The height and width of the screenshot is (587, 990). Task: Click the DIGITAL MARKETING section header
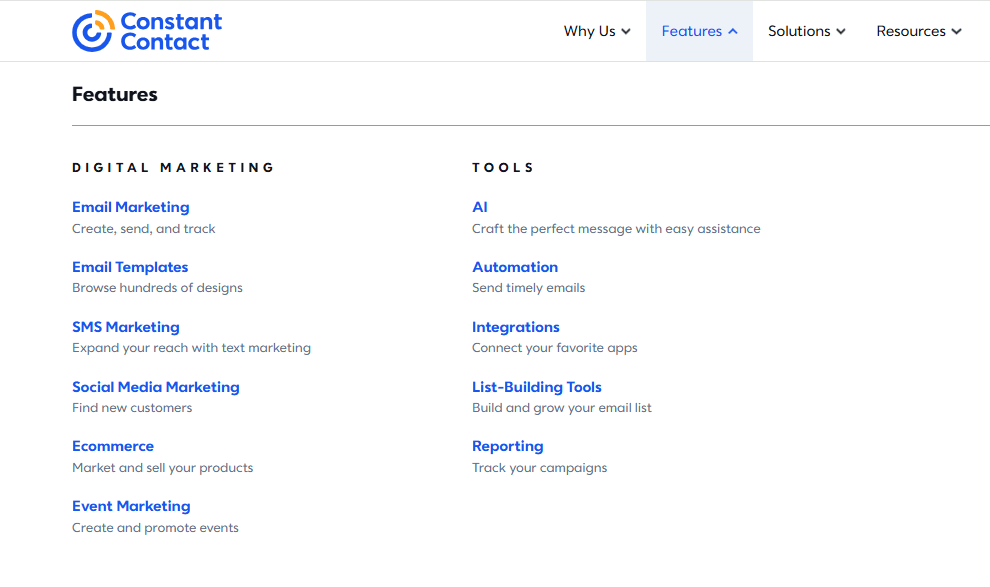(173, 167)
